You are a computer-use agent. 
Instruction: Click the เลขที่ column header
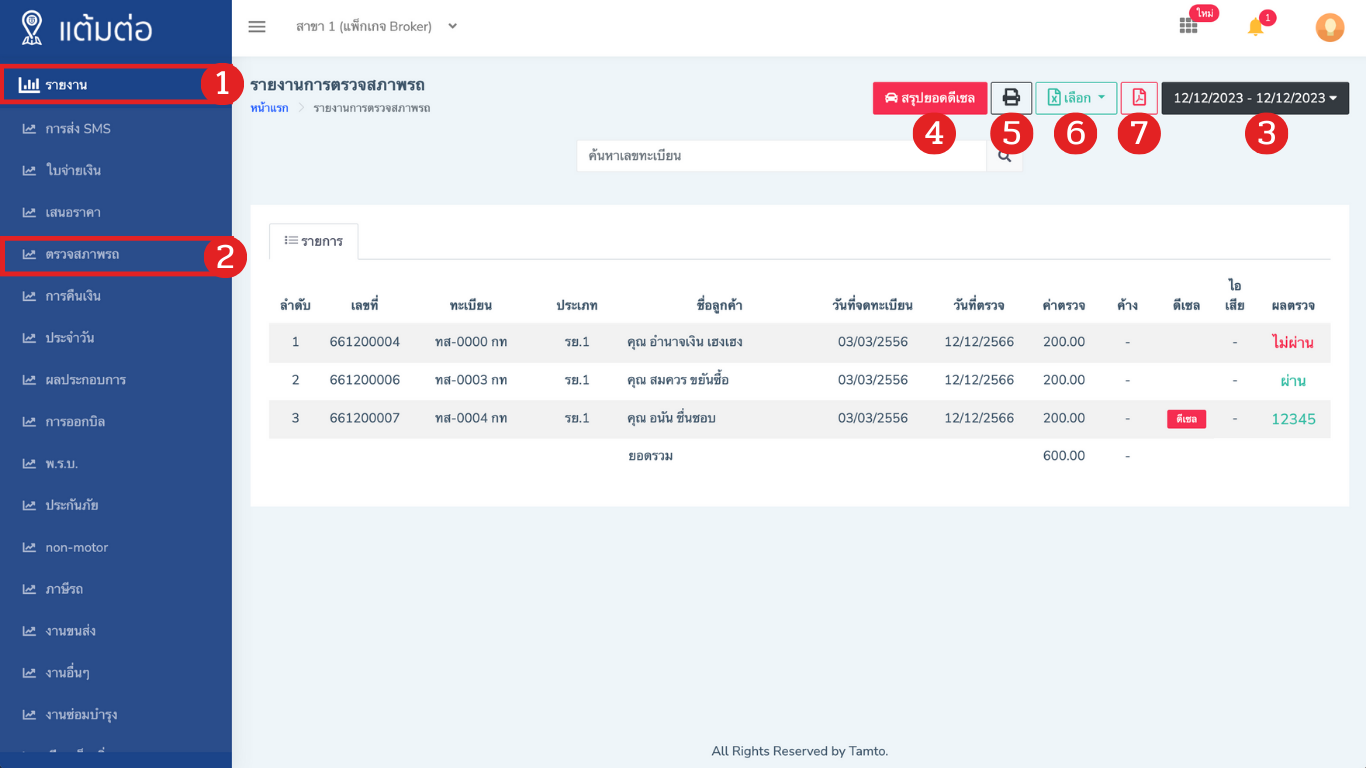(365, 305)
